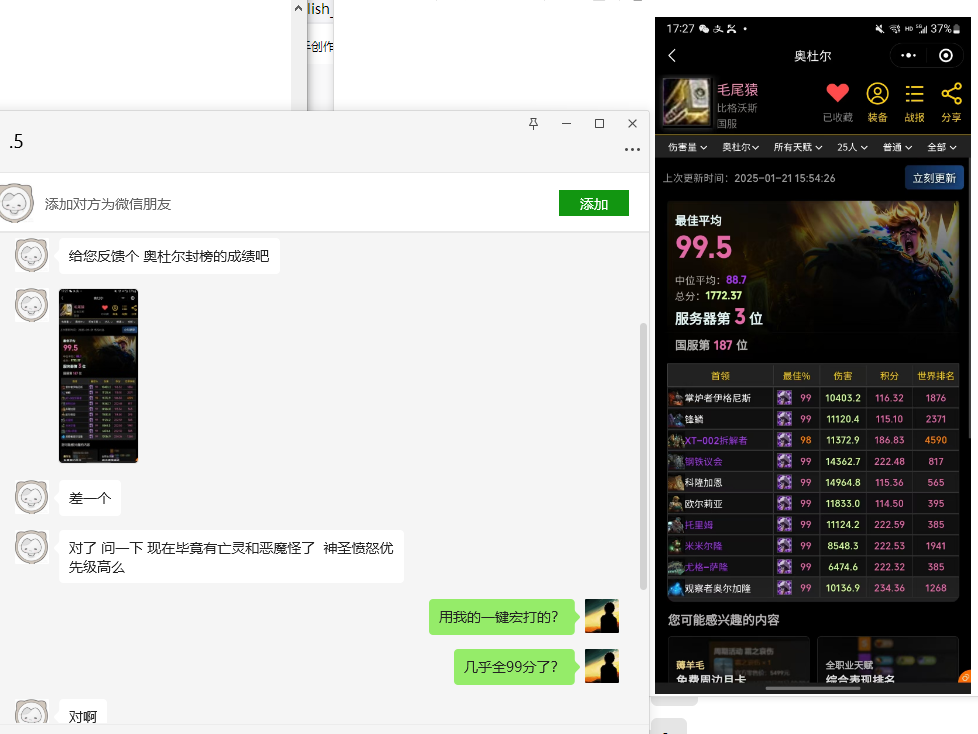Tap the 分享 share icon

point(951,102)
